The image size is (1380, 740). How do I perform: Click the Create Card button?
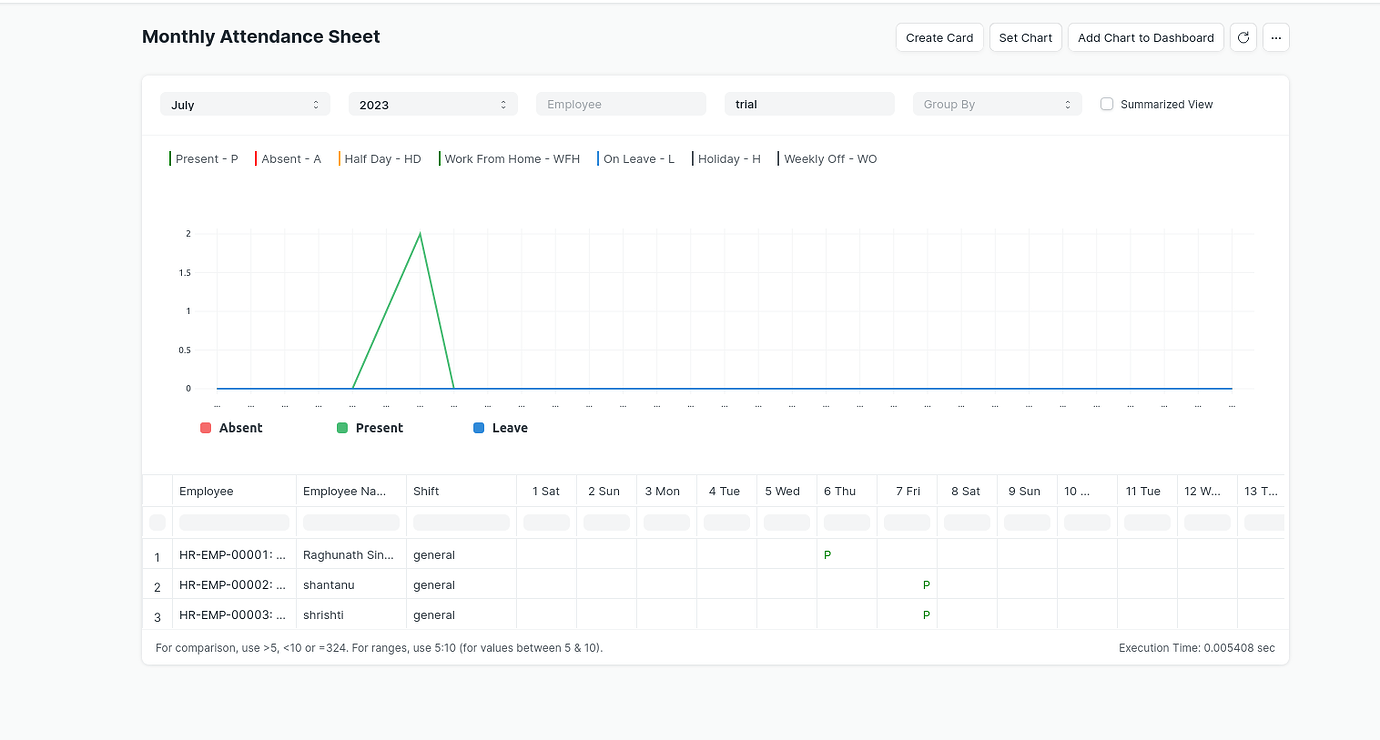939,37
